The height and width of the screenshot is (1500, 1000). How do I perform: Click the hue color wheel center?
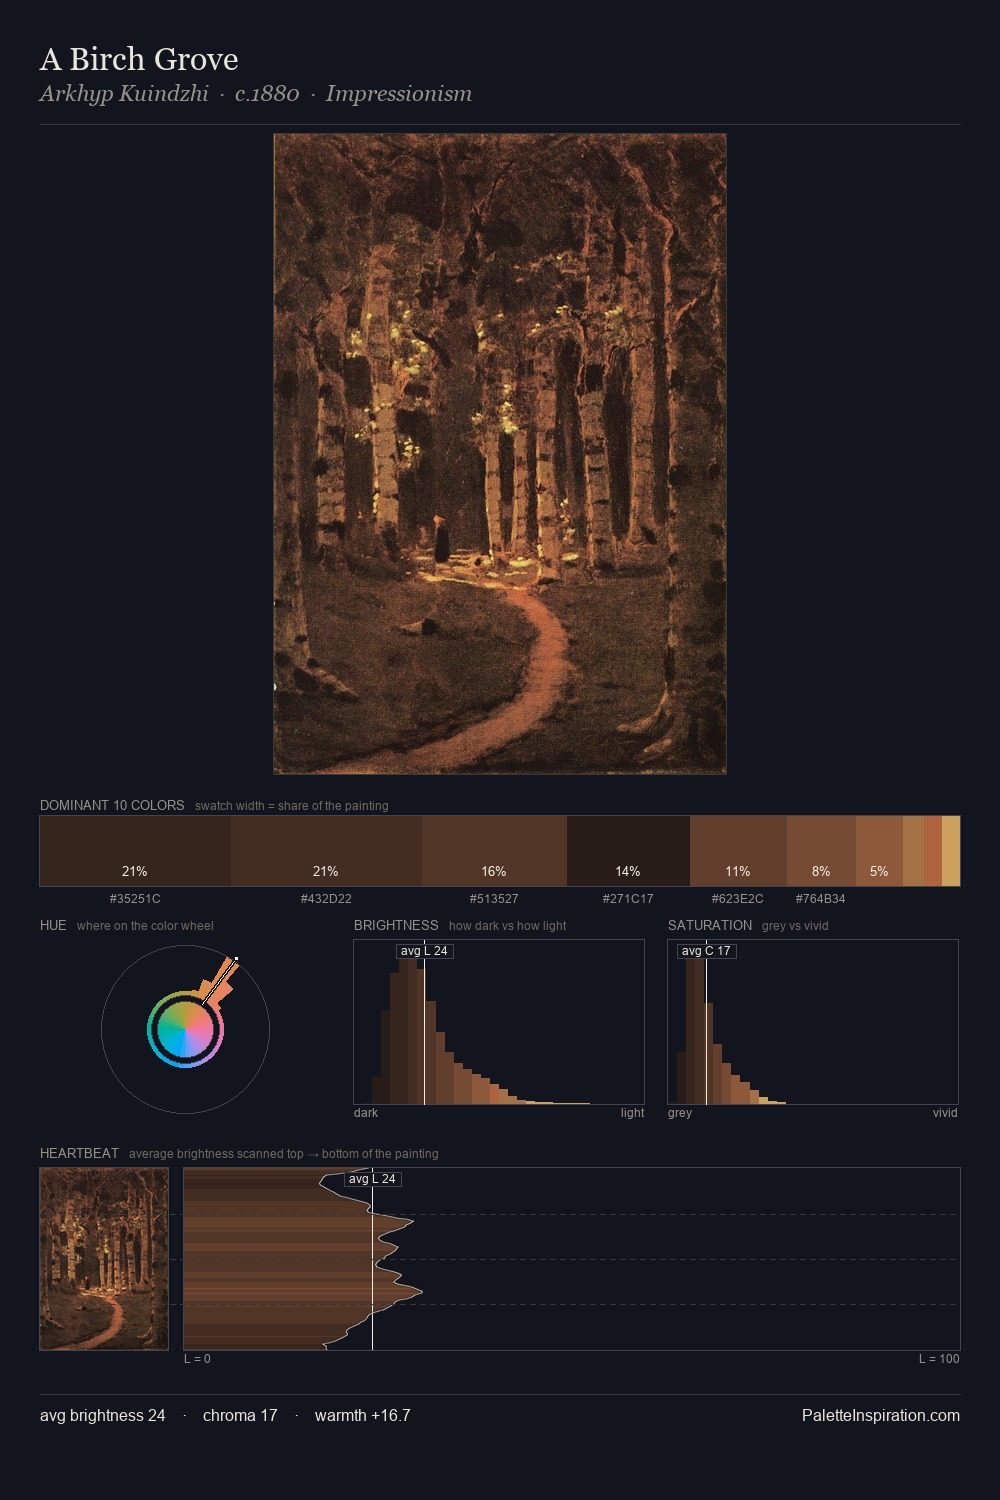click(x=185, y=1029)
